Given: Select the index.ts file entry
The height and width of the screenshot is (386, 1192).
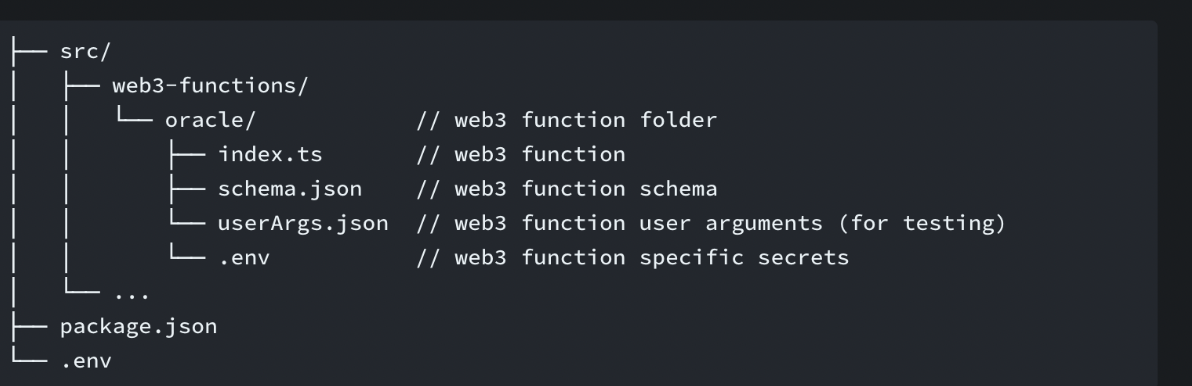Looking at the screenshot, I should 270,154.
